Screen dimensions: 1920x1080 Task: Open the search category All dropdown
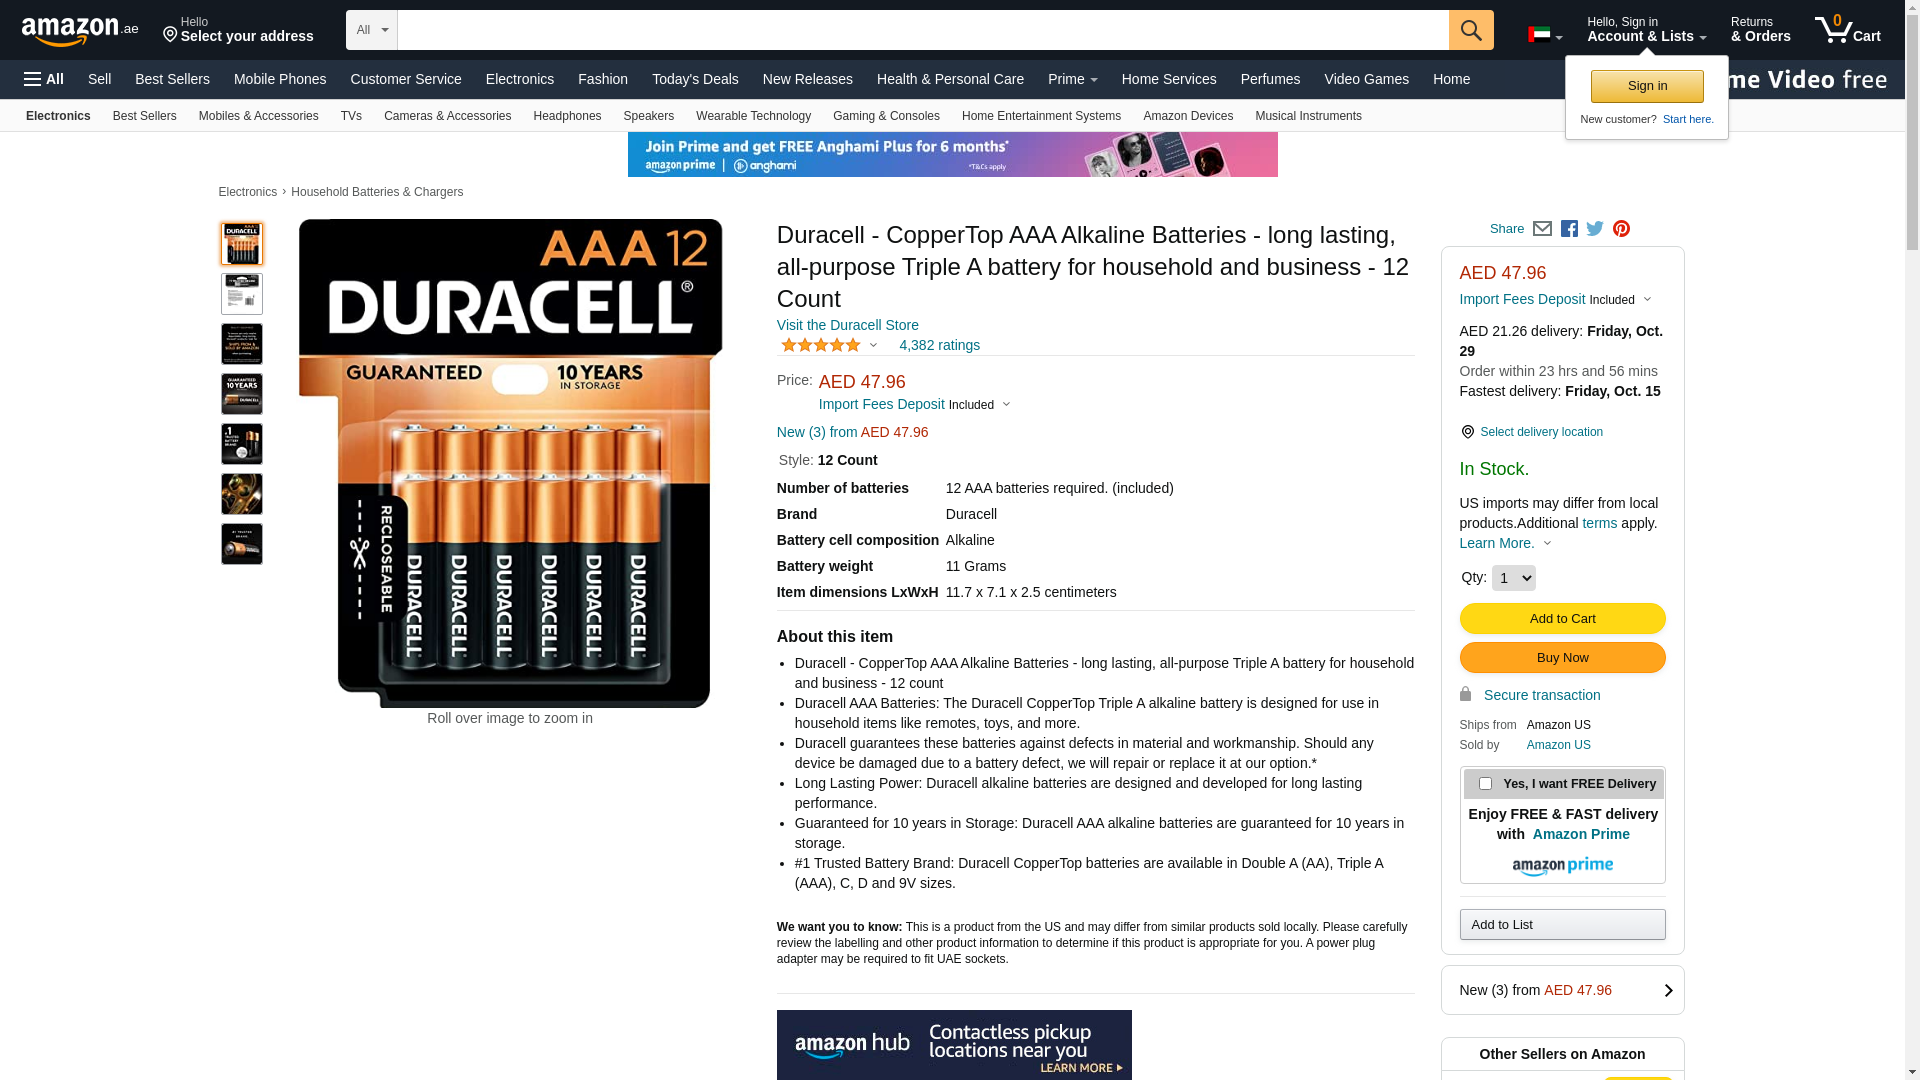tap(372, 30)
